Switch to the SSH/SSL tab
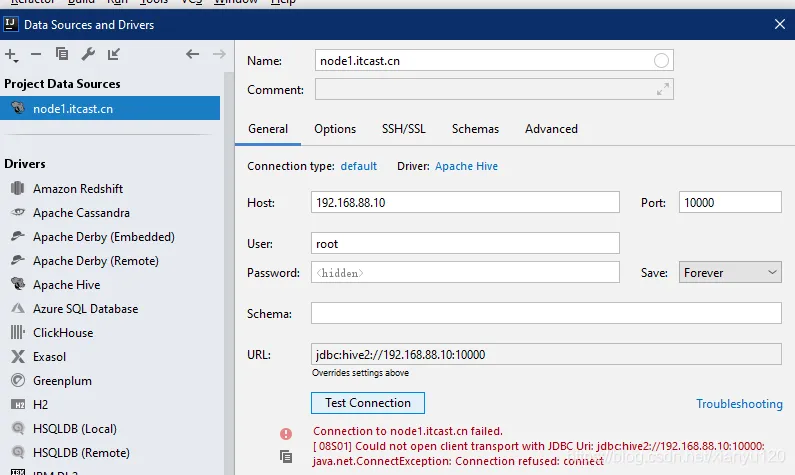Viewport: 795px width, 475px height. click(x=404, y=129)
